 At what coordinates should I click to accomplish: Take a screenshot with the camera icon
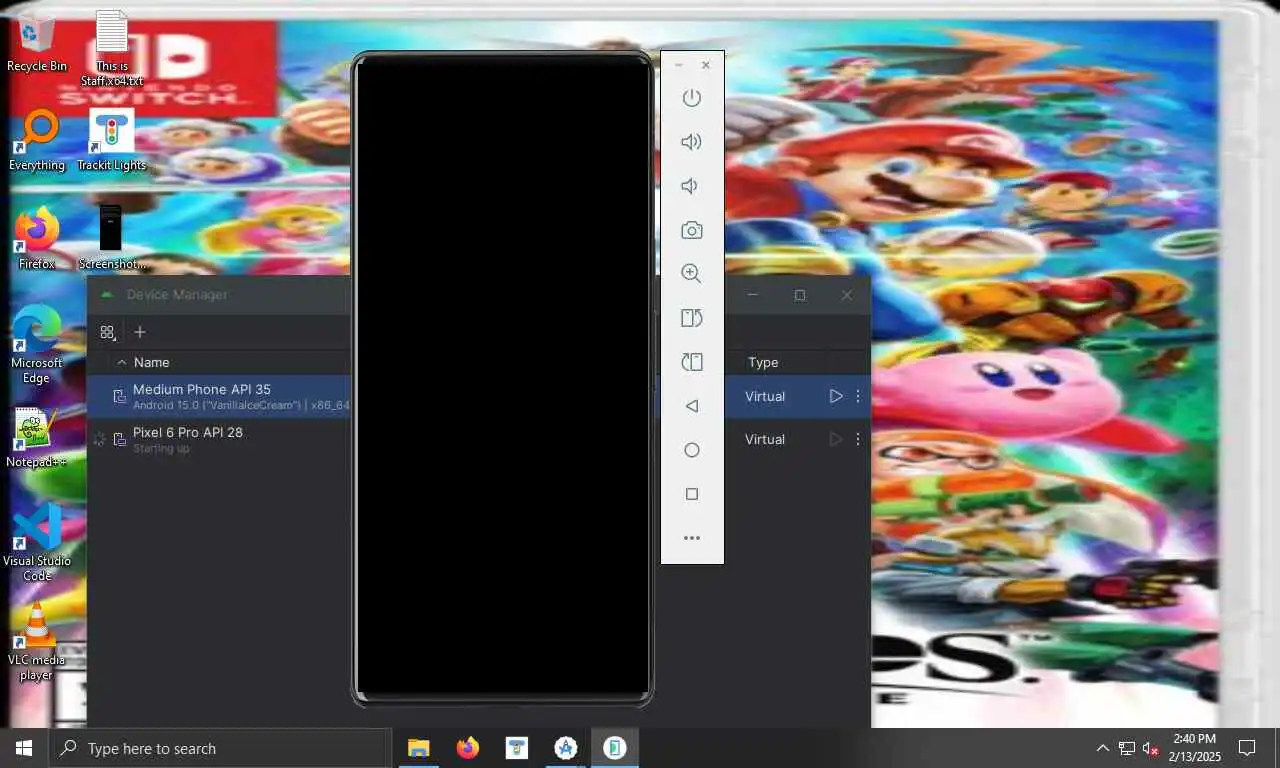click(691, 230)
